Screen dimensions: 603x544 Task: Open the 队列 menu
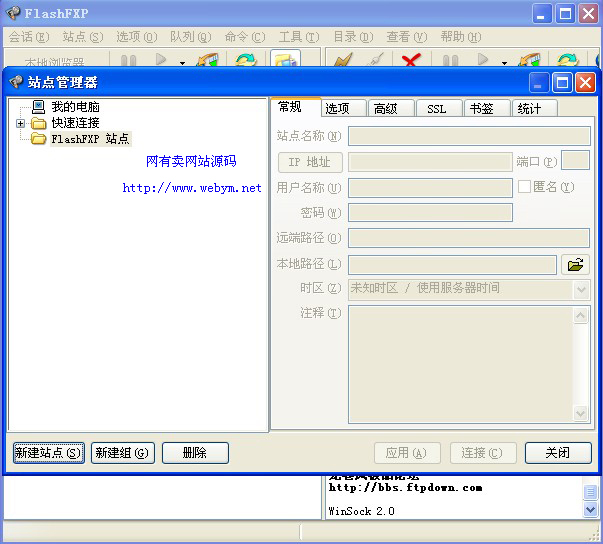pos(191,37)
